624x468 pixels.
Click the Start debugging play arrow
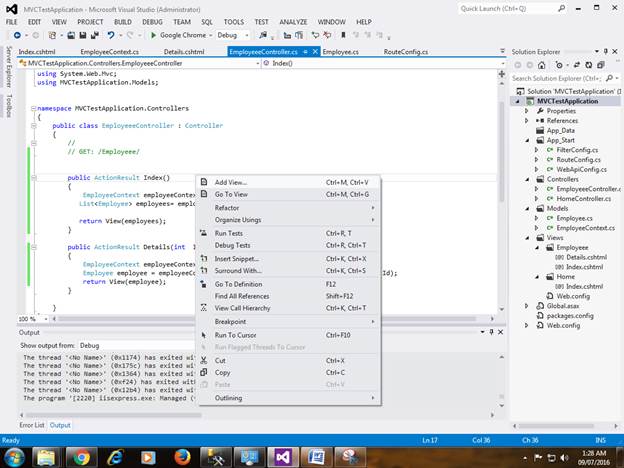pos(153,35)
